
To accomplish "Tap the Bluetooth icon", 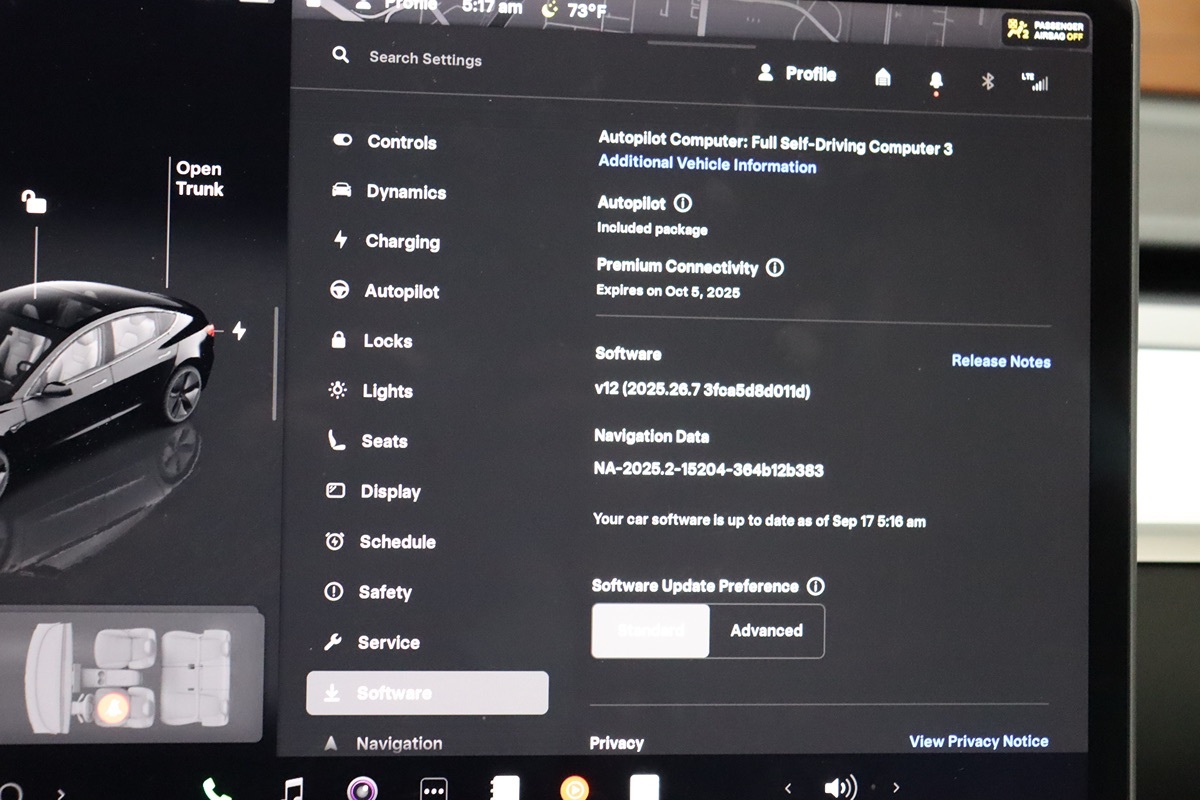I will pos(987,82).
